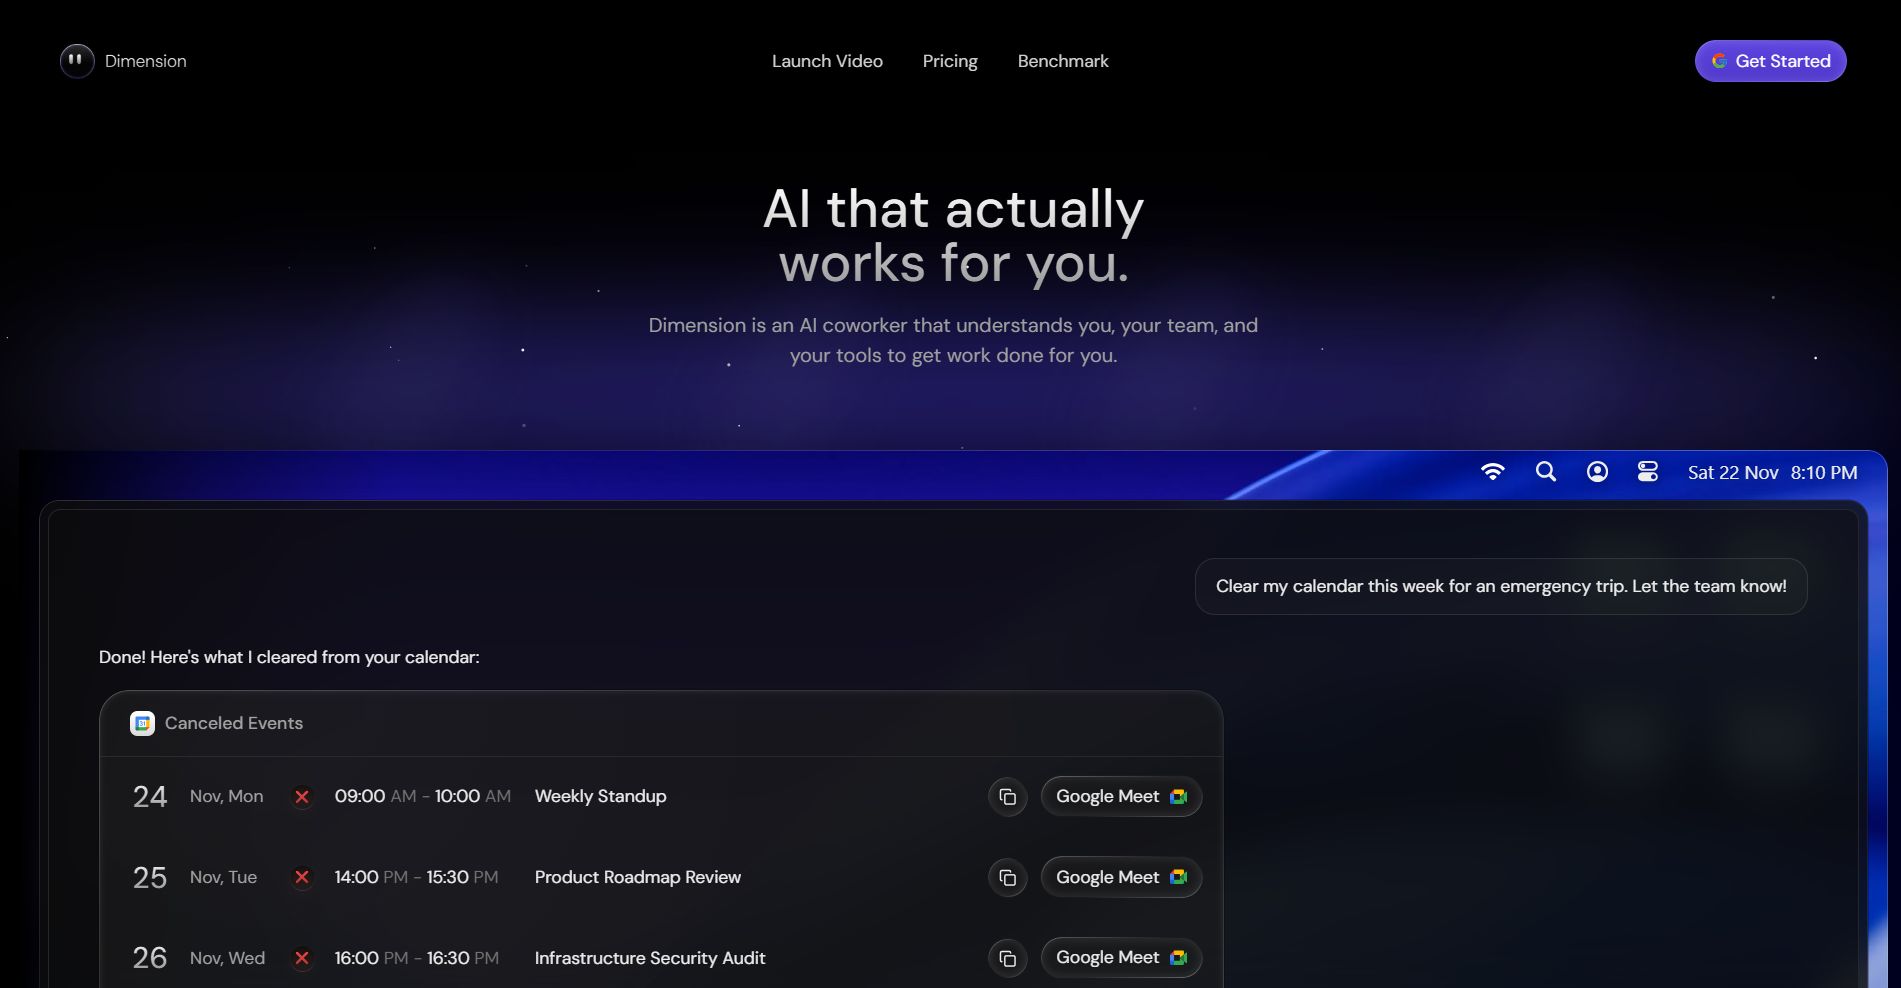Click the Canceled Events heading
This screenshot has width=1901, height=988.
234,723
